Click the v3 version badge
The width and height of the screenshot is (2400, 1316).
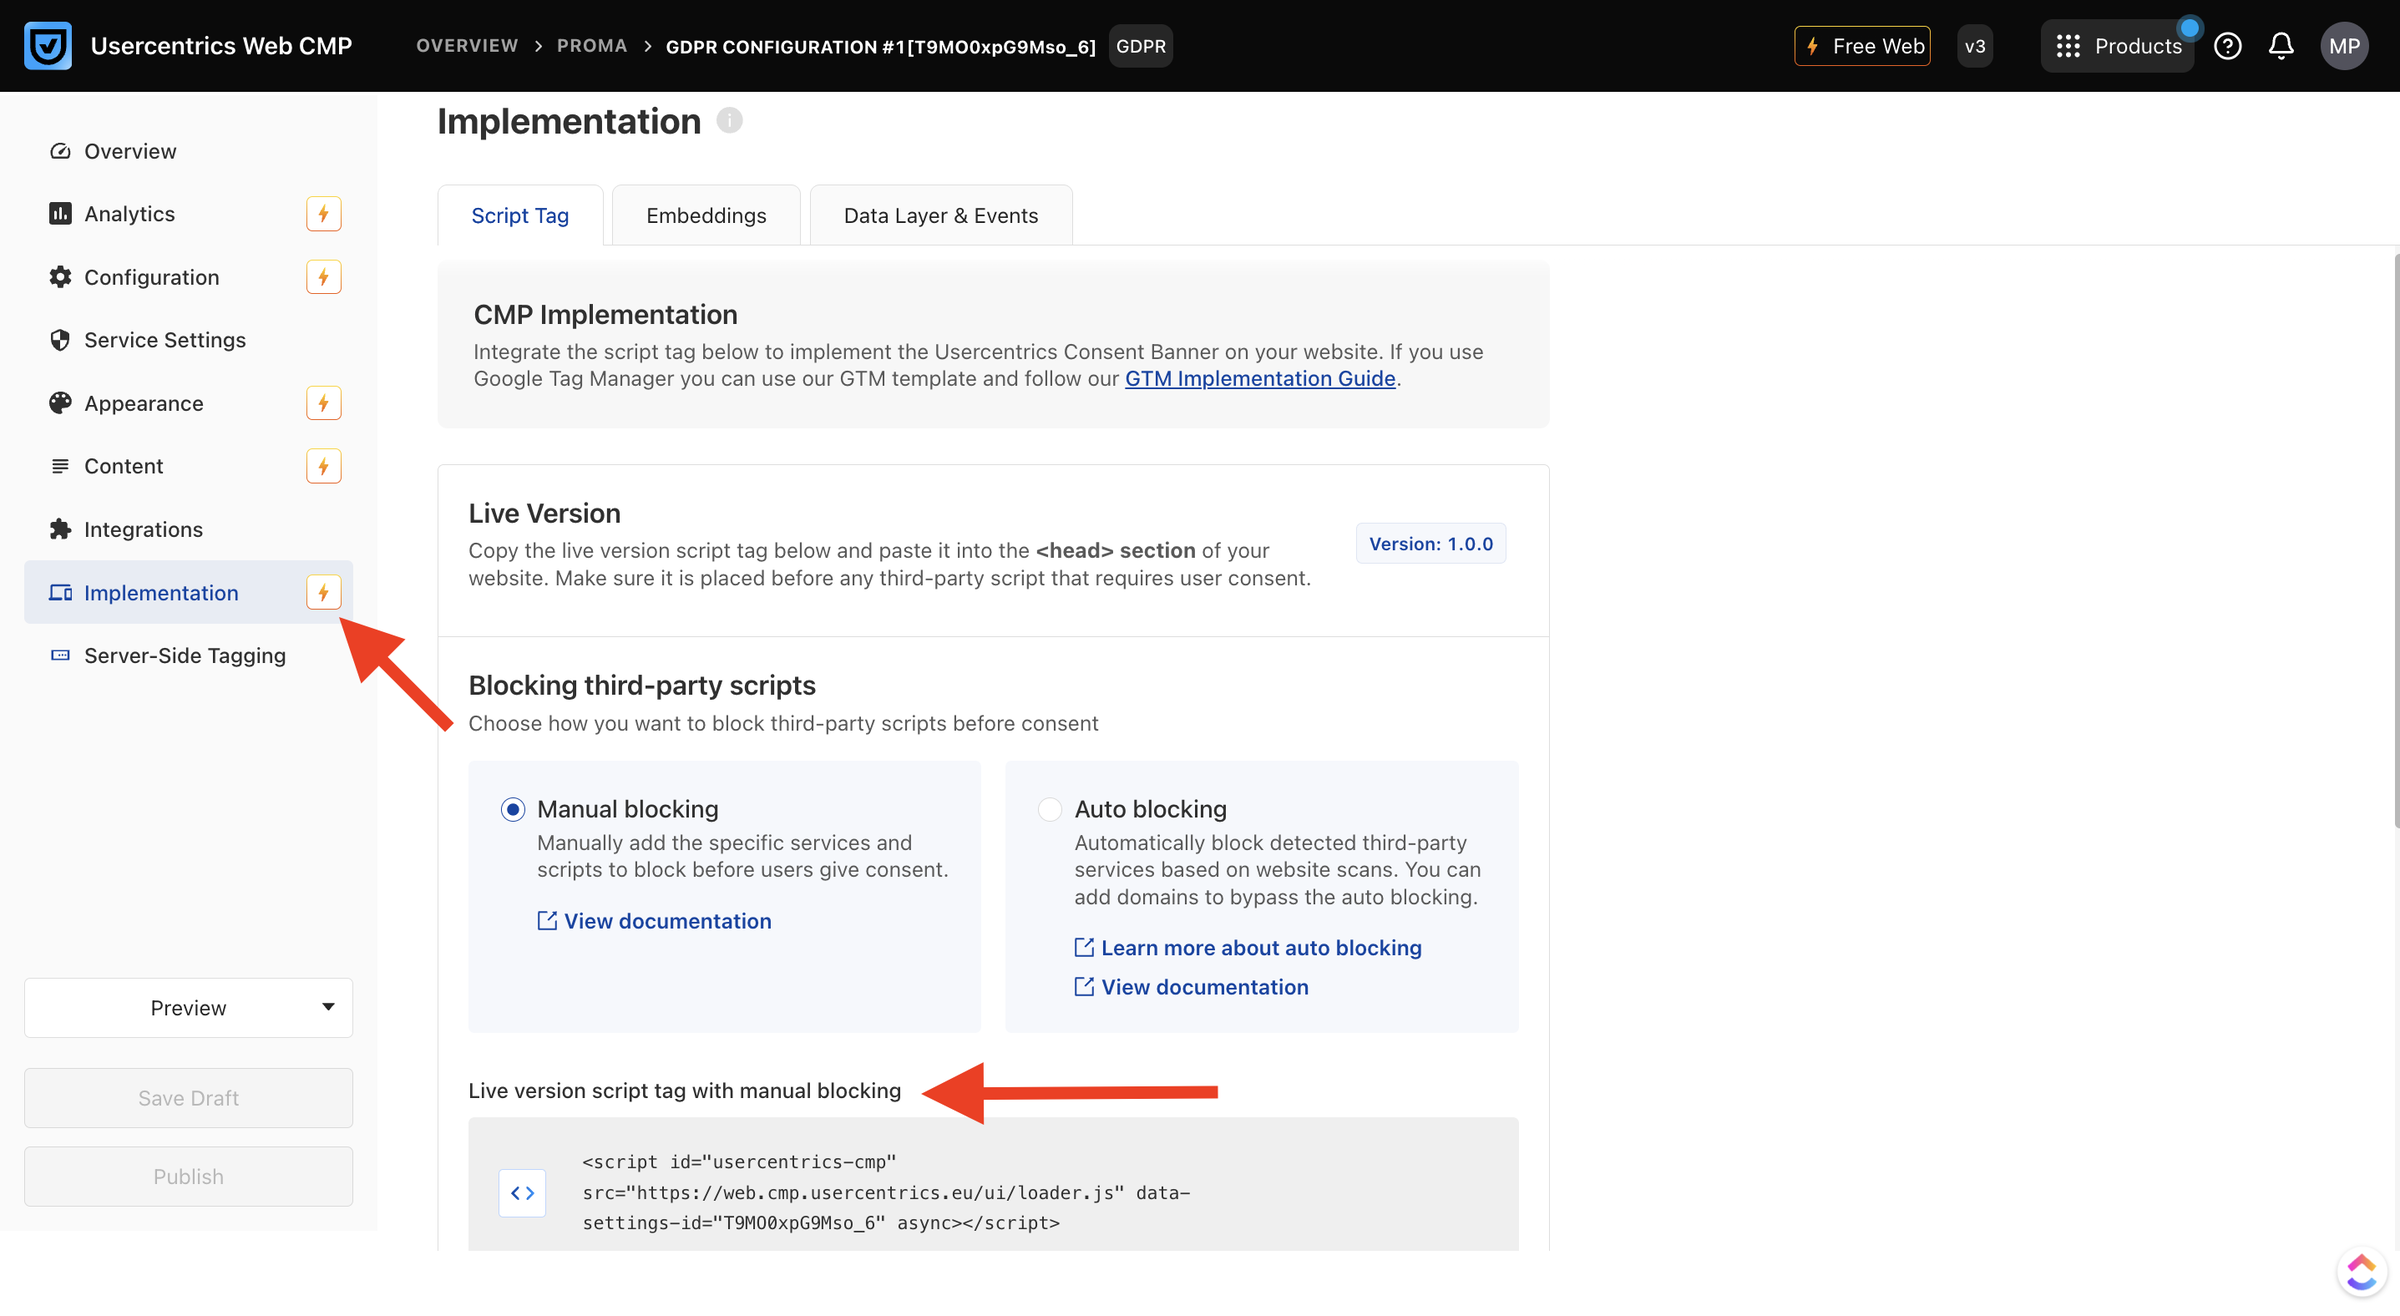[1975, 46]
